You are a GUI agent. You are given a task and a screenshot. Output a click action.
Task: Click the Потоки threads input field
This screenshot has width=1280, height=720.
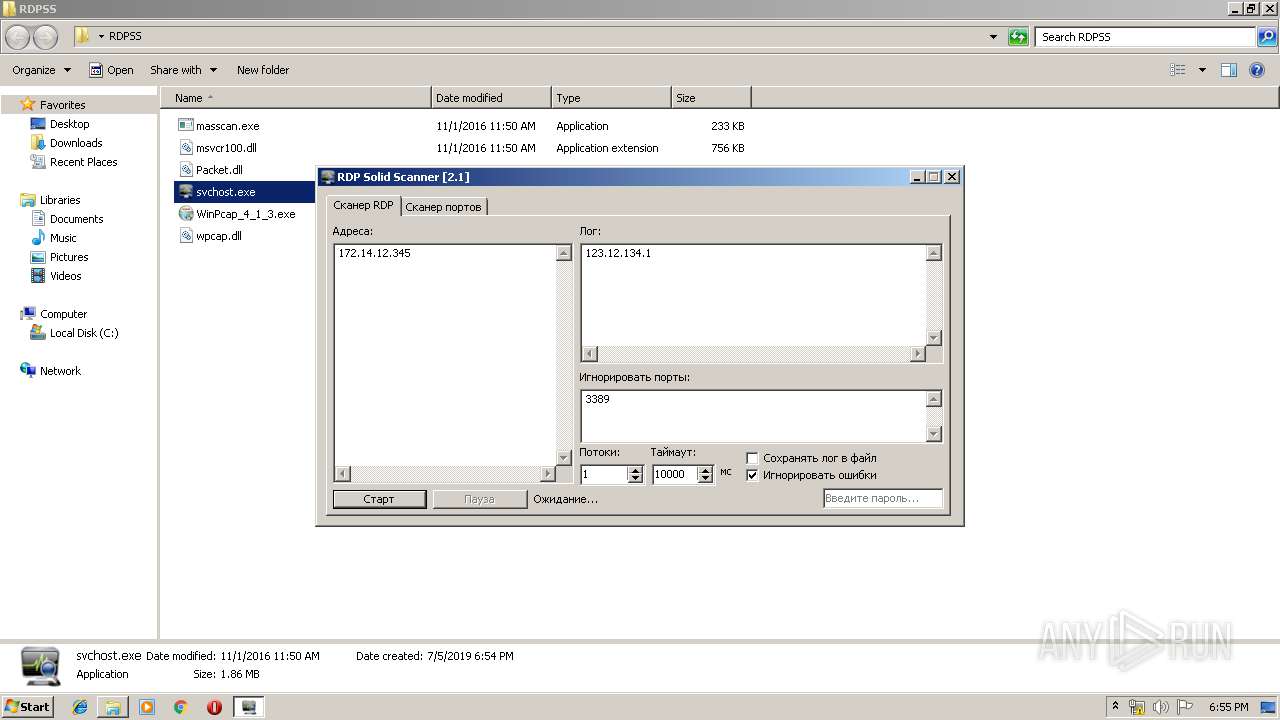pyautogui.click(x=603, y=475)
